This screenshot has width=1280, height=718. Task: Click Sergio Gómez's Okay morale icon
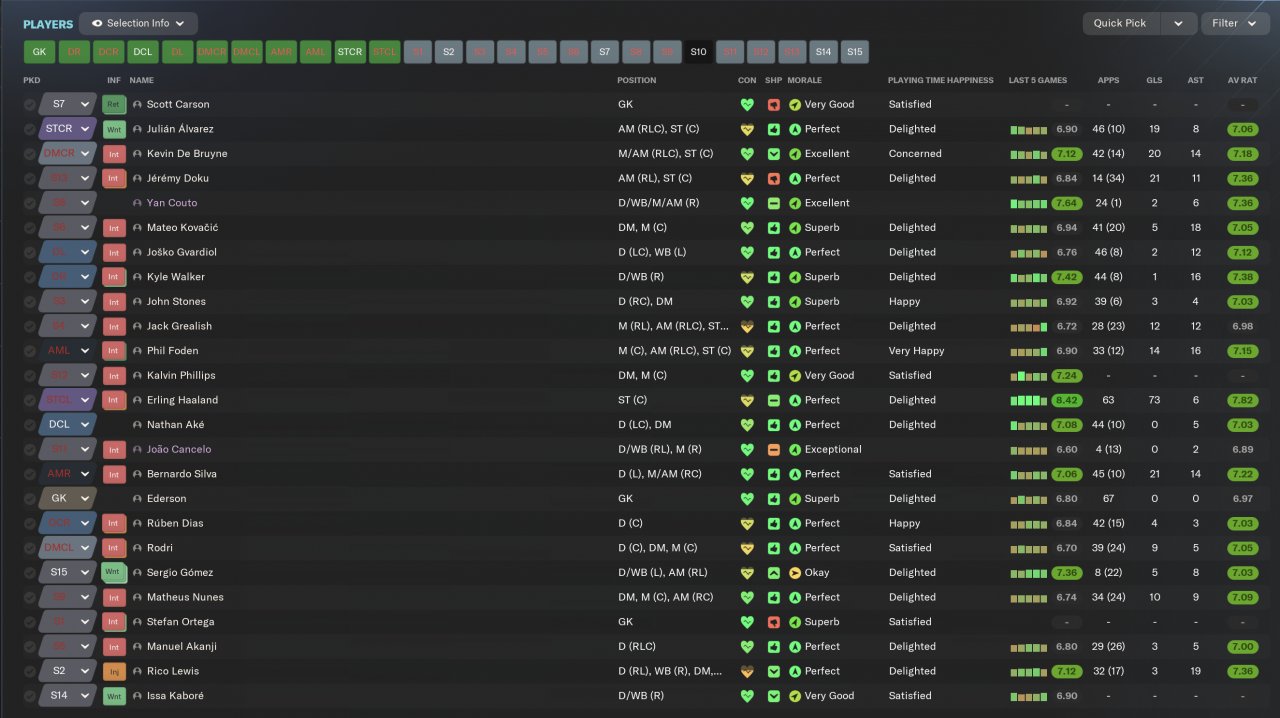(795, 573)
